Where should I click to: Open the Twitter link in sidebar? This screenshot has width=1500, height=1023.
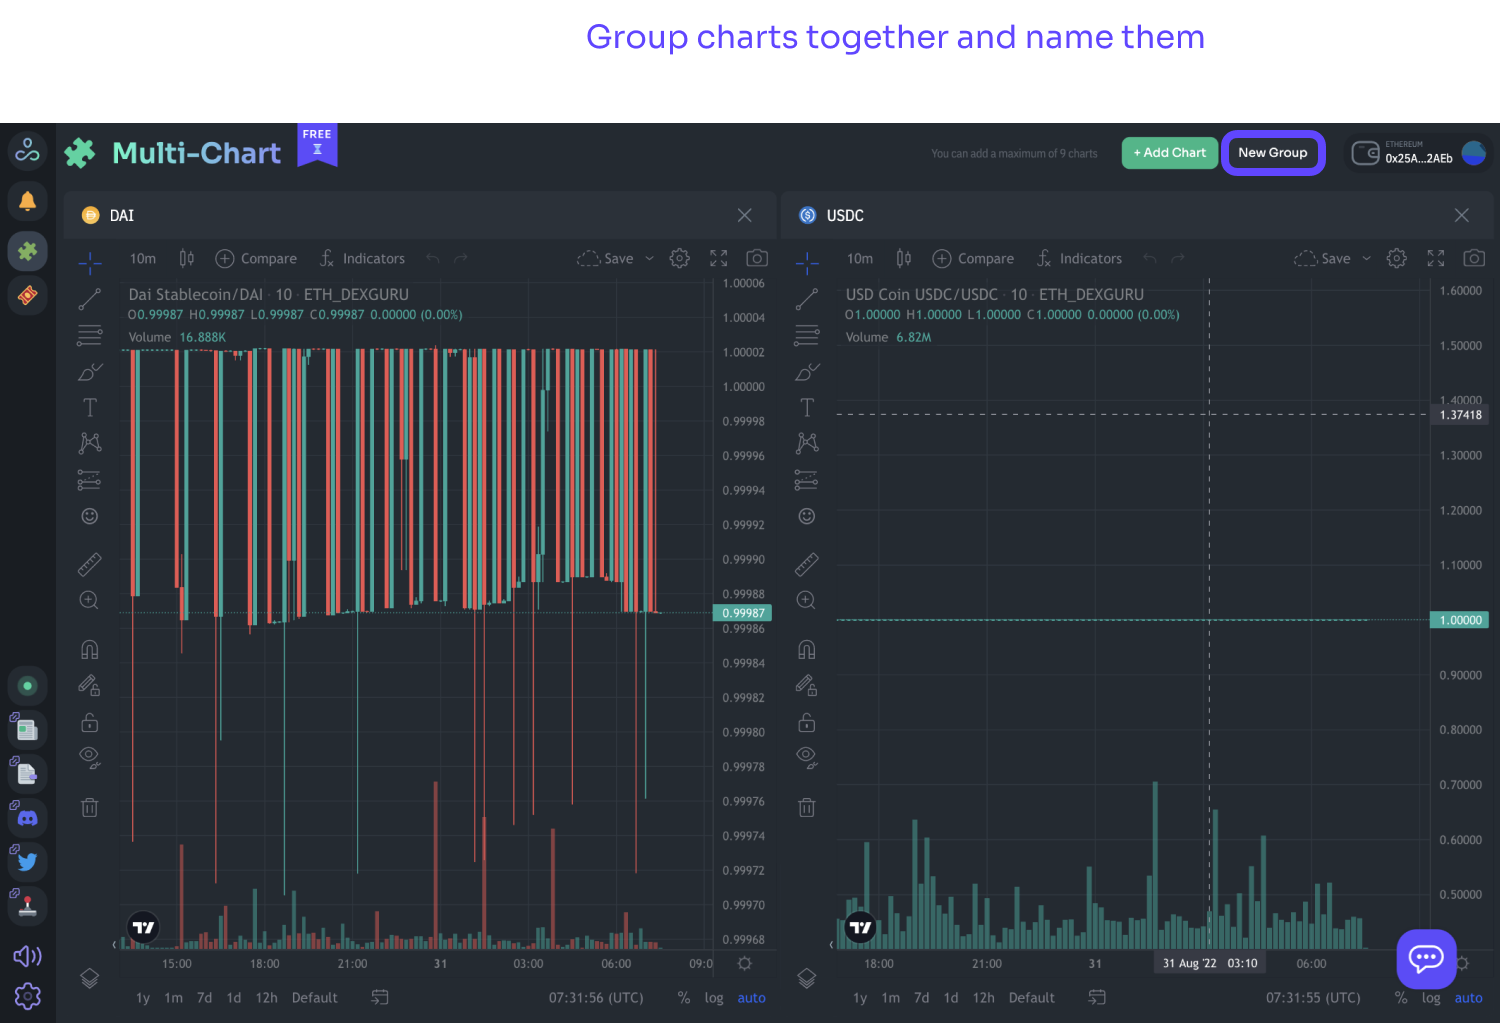(28, 861)
